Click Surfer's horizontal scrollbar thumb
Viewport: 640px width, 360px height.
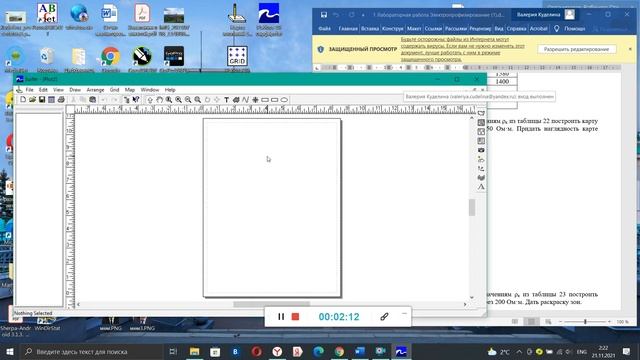(x=271, y=304)
